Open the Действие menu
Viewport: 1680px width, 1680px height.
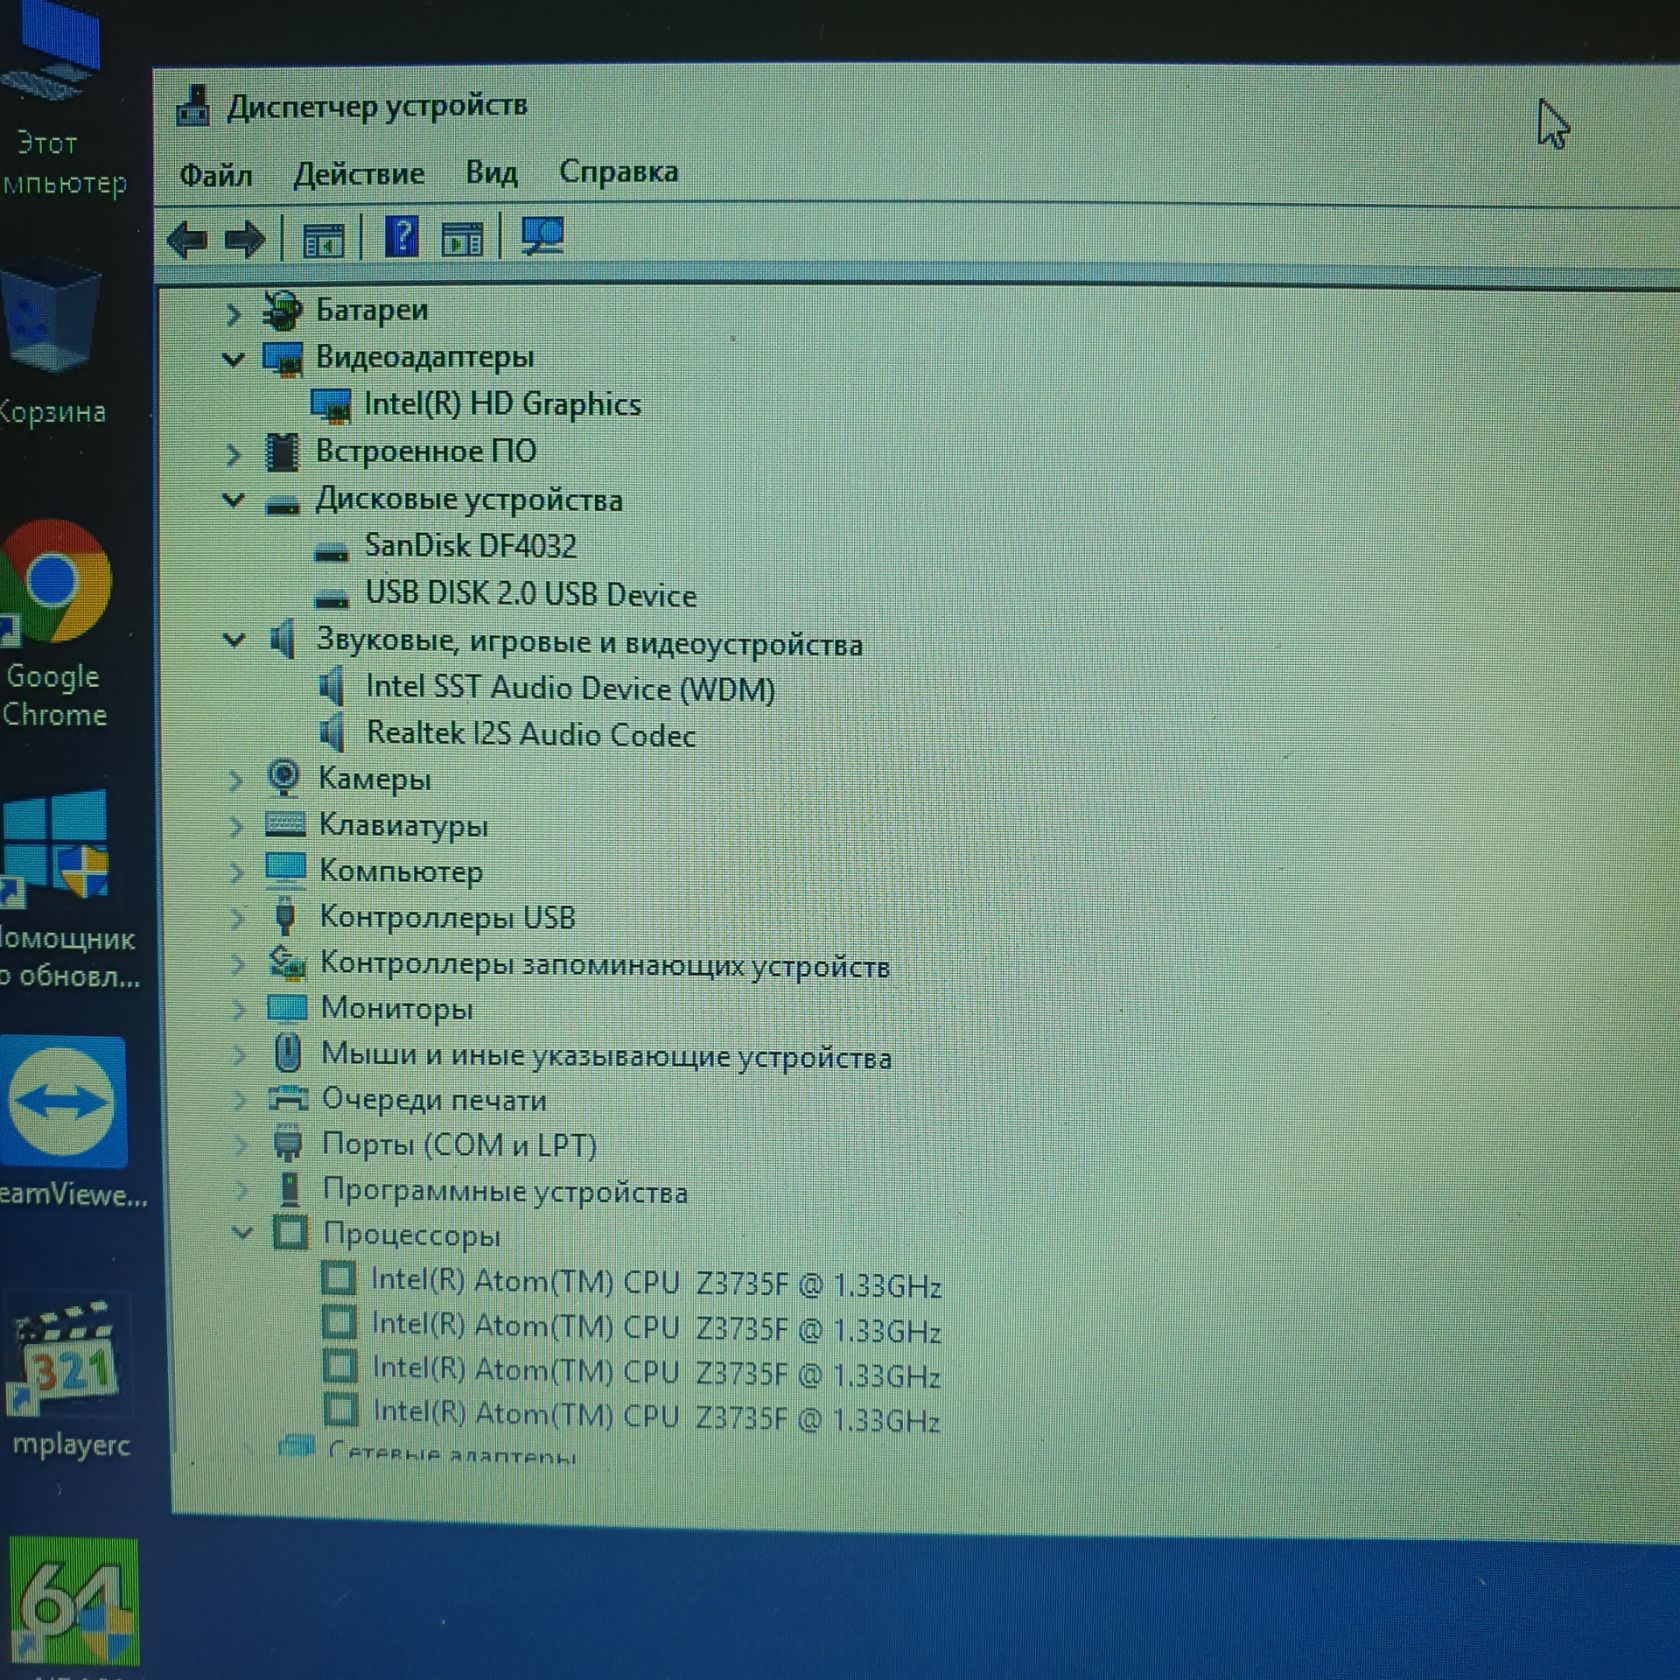pyautogui.click(x=359, y=174)
